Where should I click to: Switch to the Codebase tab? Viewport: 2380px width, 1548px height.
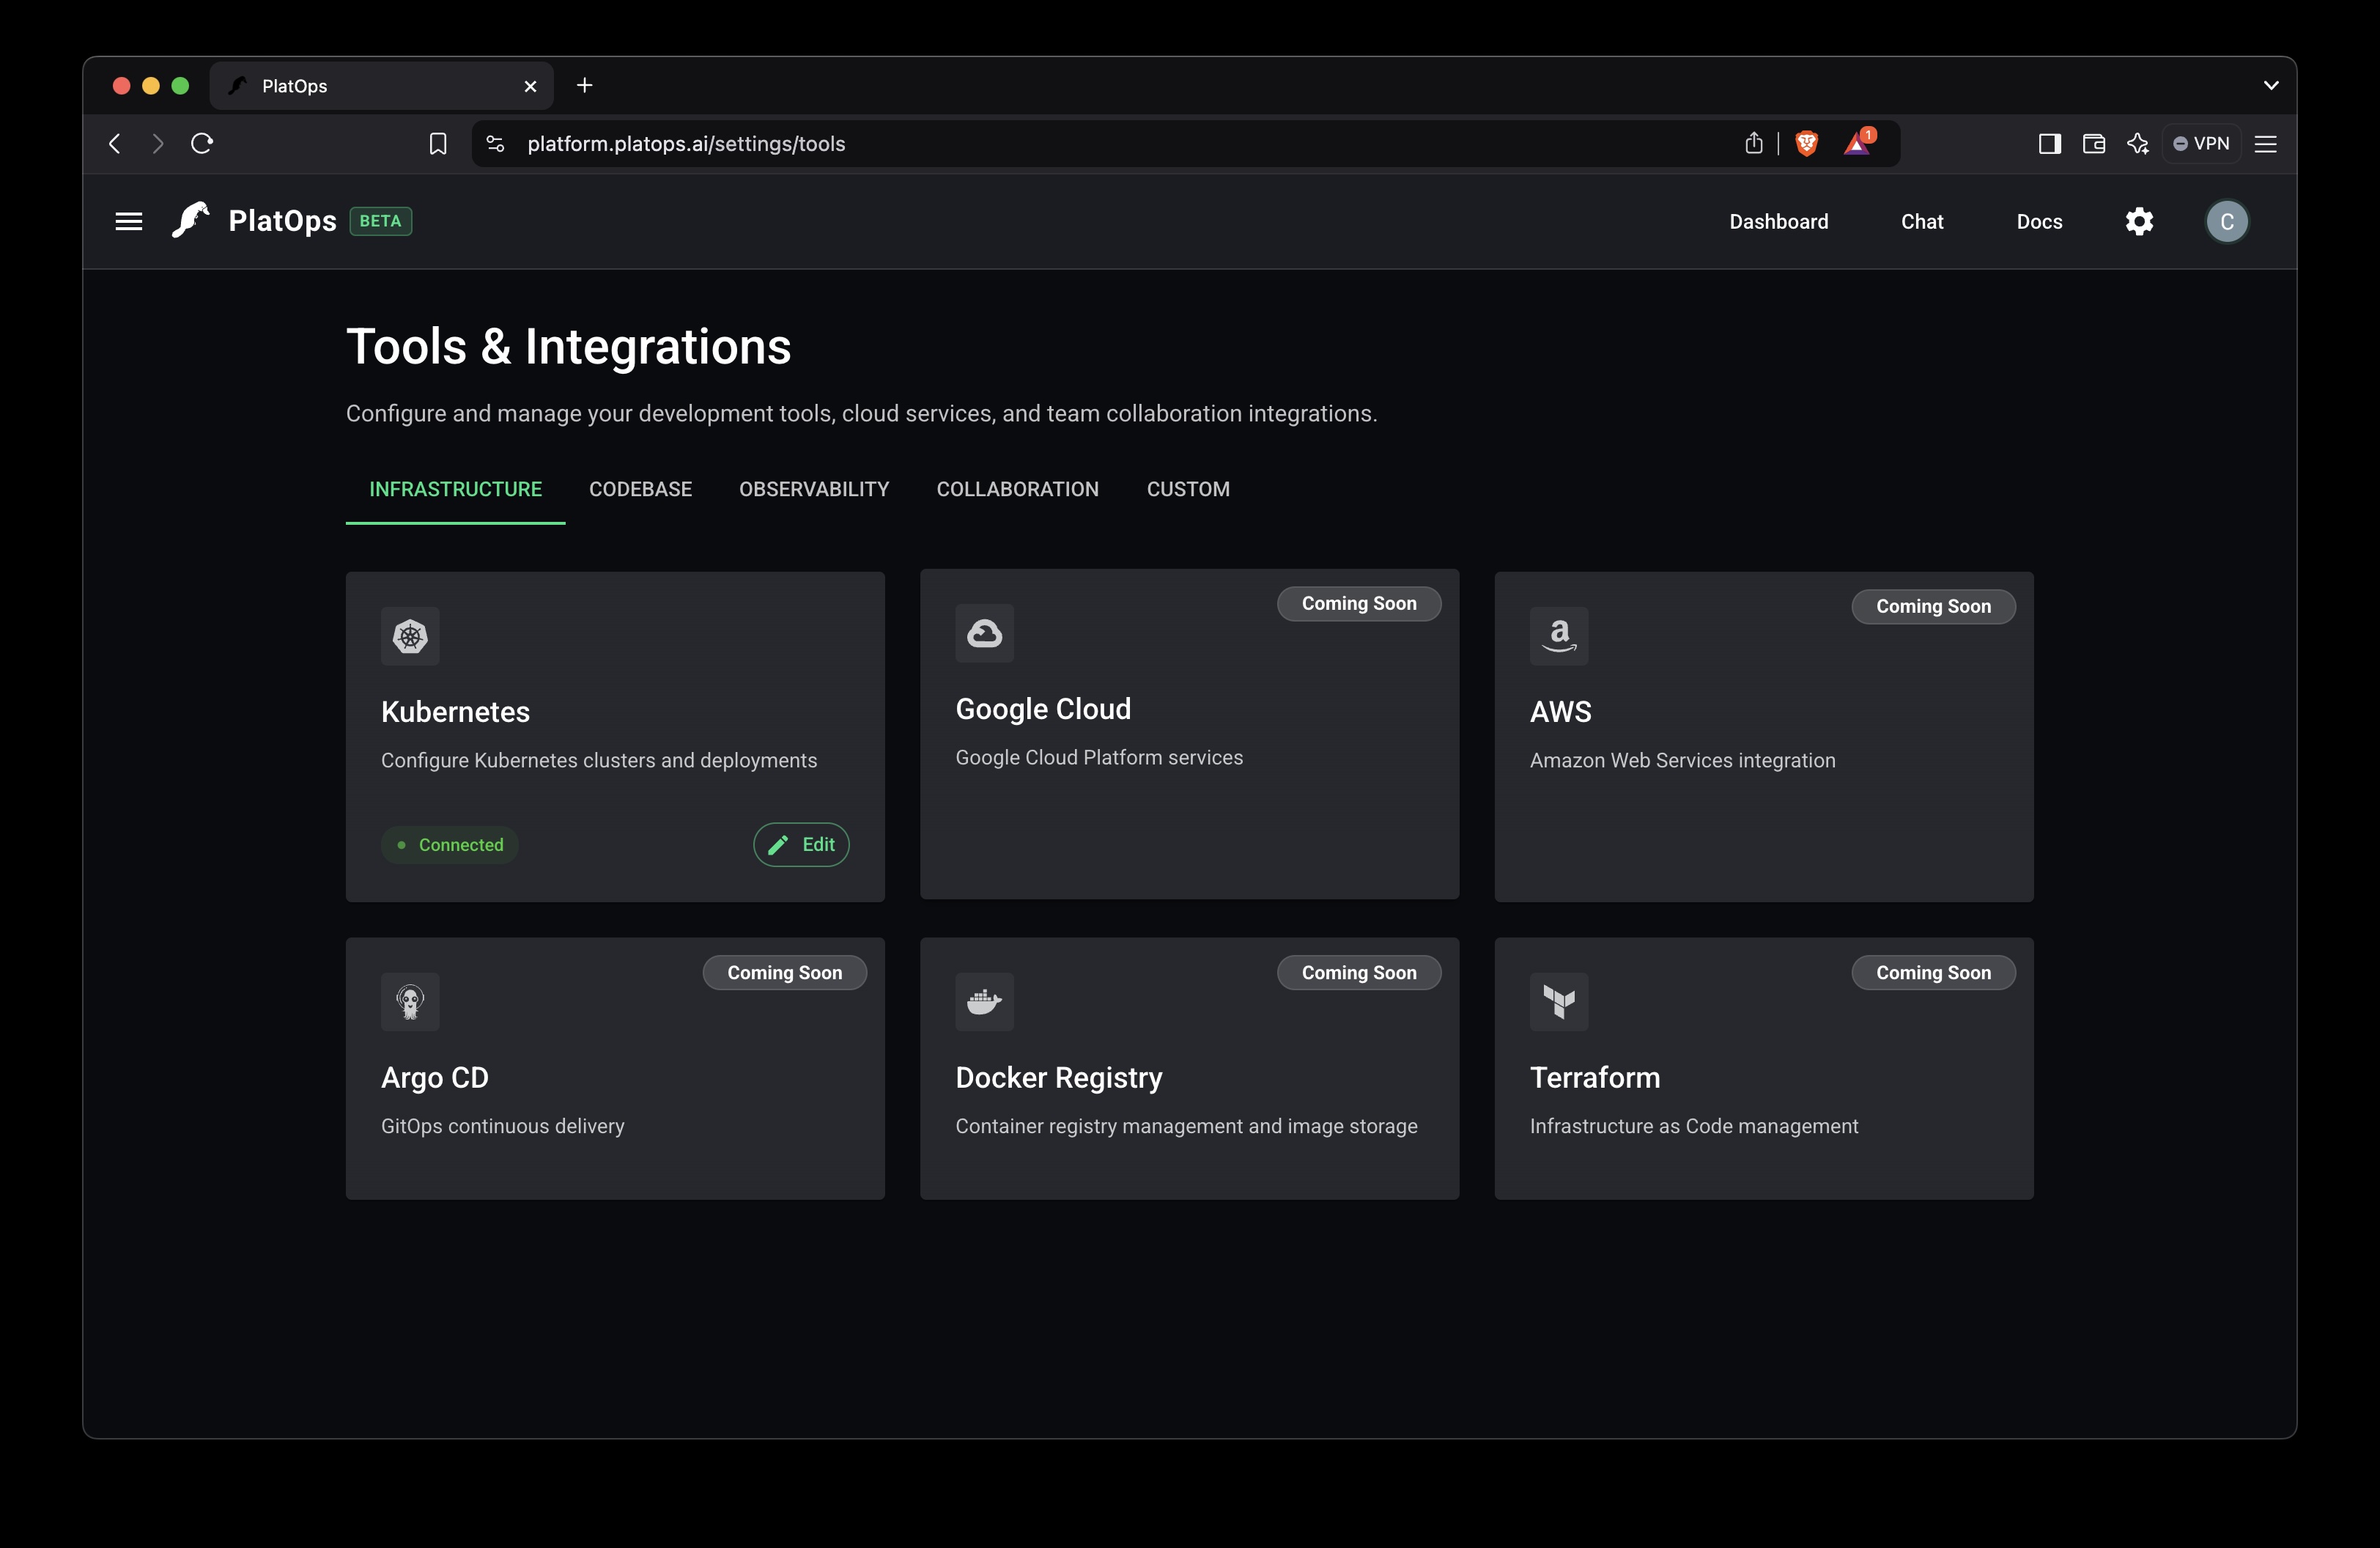tap(640, 489)
